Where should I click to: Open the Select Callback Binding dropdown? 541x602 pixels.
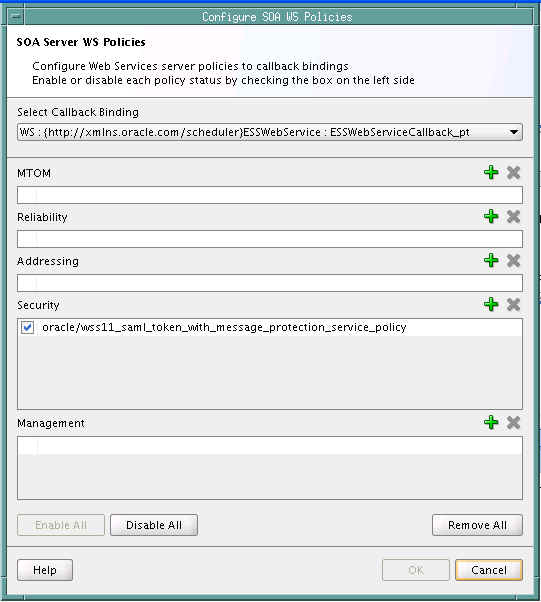pyautogui.click(x=270, y=132)
